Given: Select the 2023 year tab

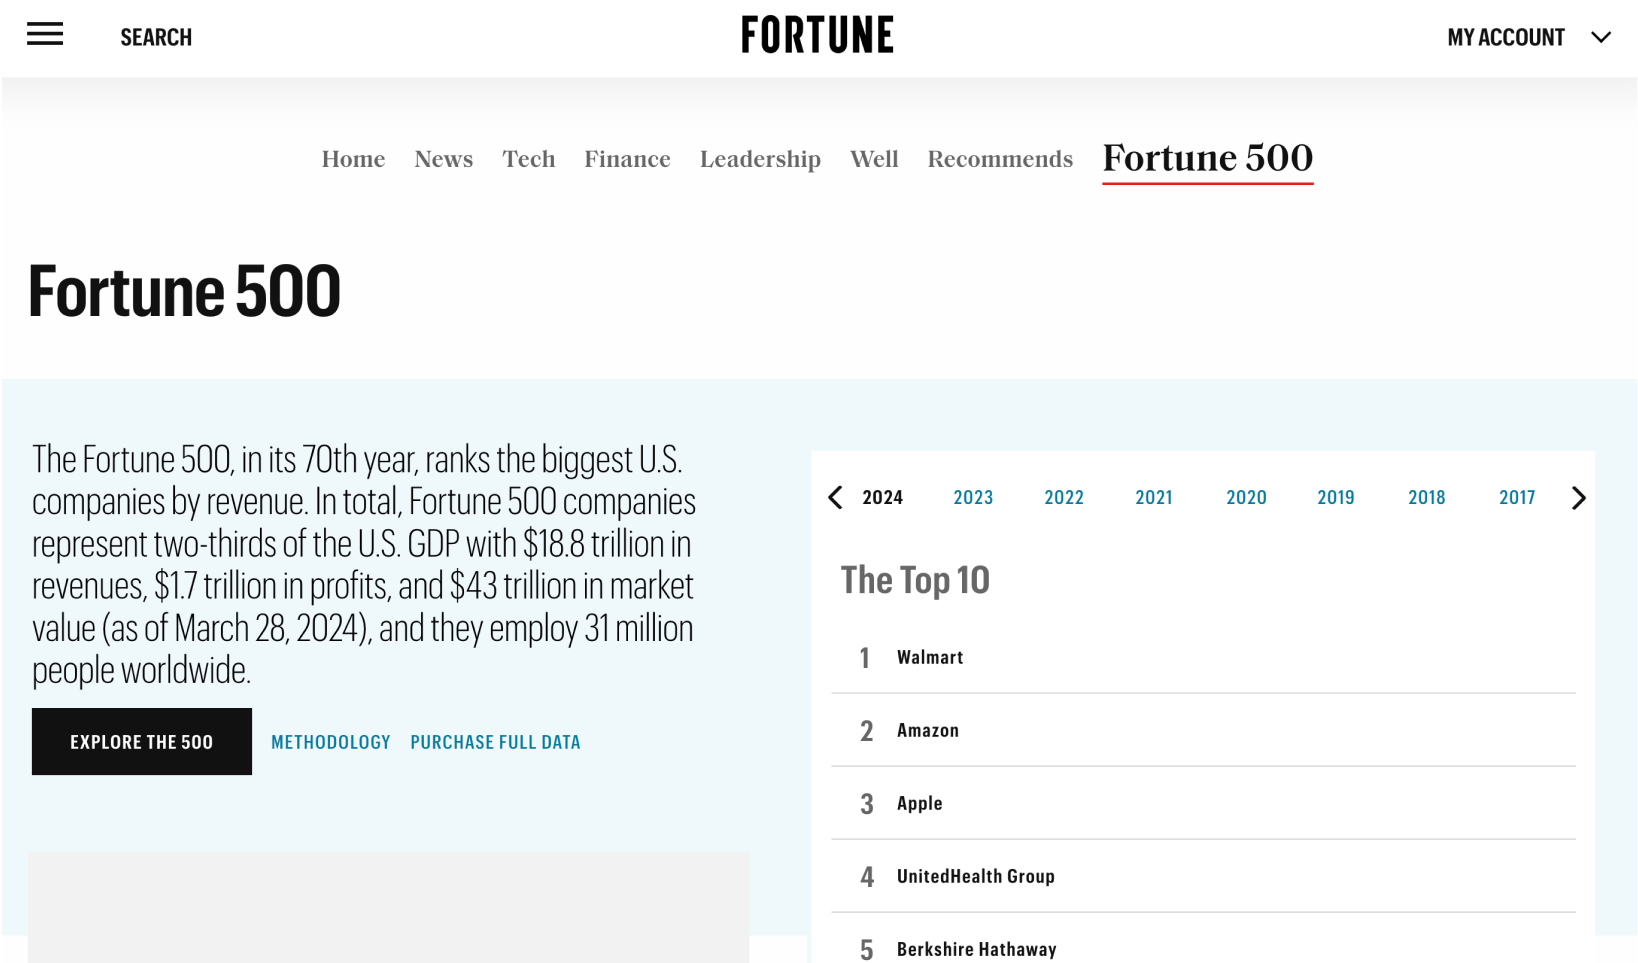Looking at the screenshot, I should pyautogui.click(x=973, y=497).
